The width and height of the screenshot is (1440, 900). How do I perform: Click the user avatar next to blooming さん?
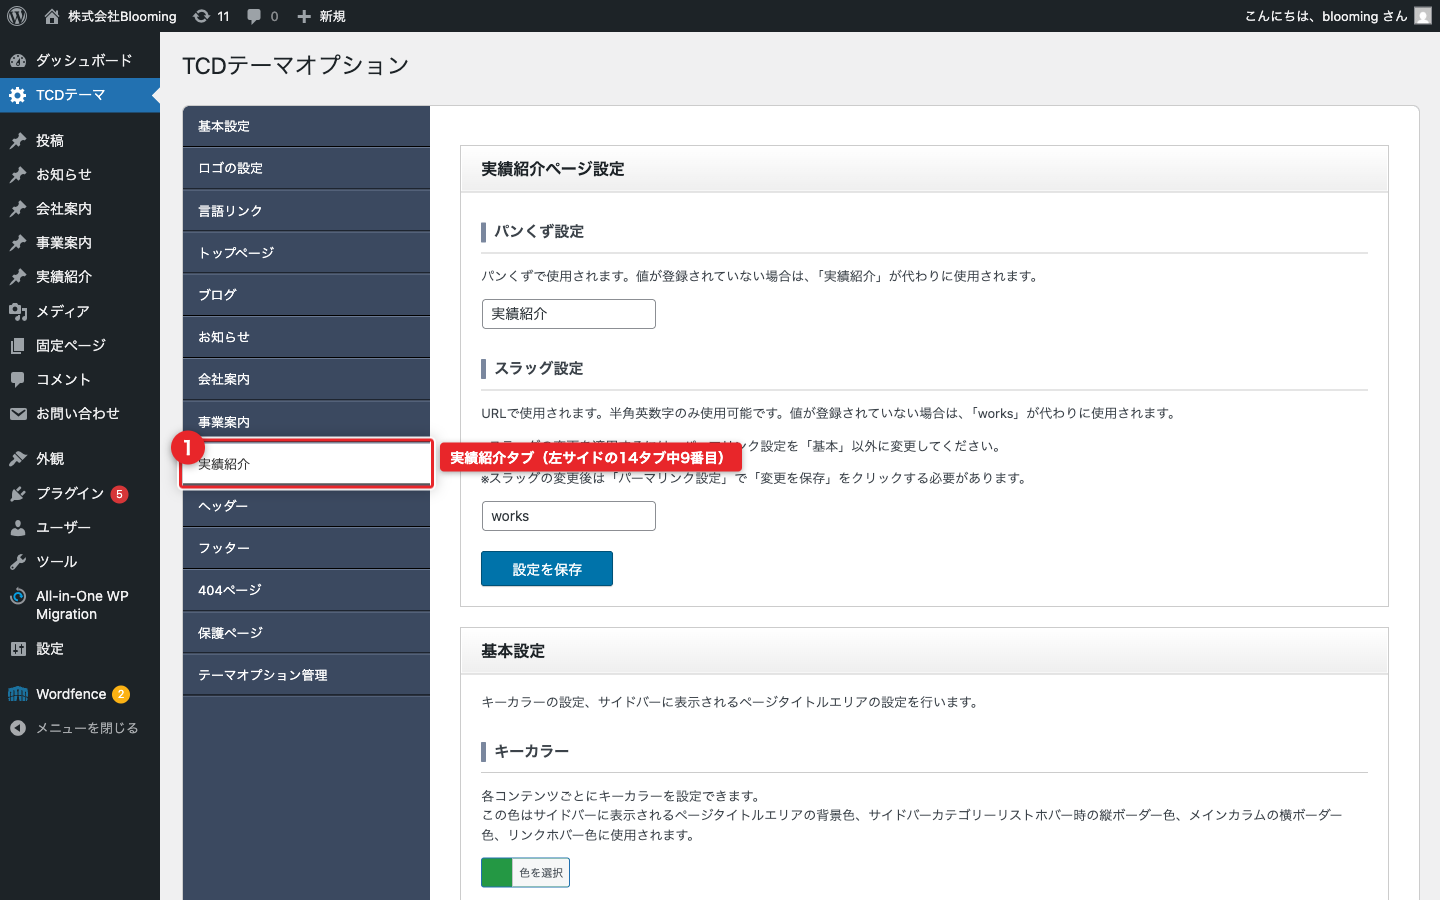1423,16
